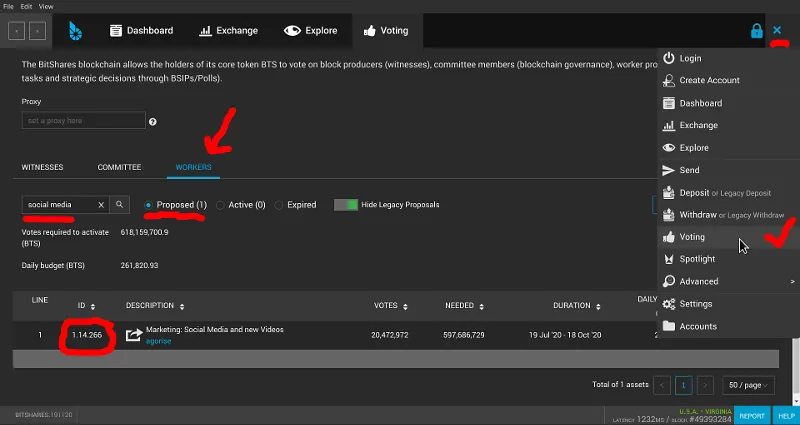Click the BitShares logo icon
This screenshot has height=425, width=800.
76,31
